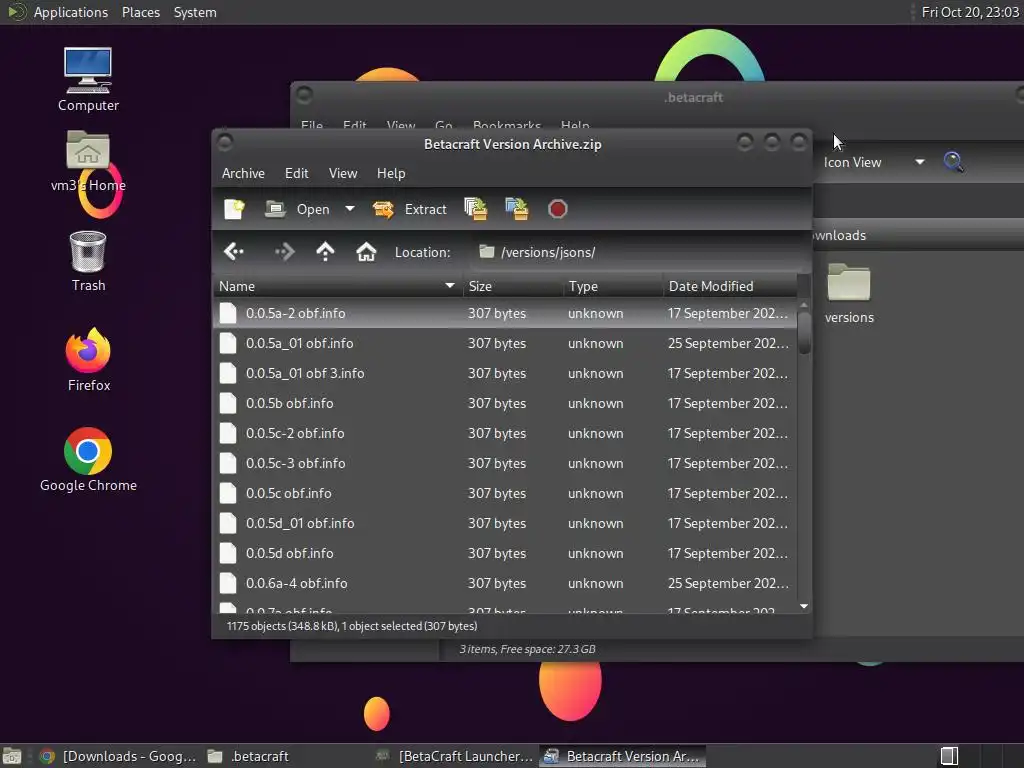
Task: Select file 0.0.5a-2 obf.info
Action: (x=505, y=313)
